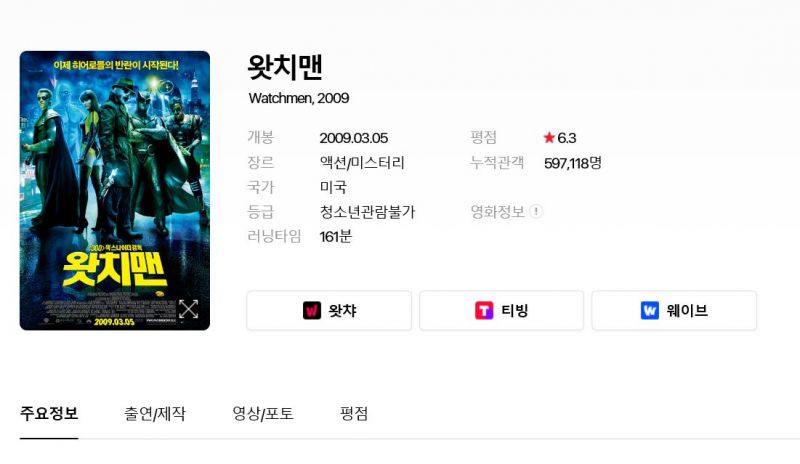Open the 영화정보 info exclamation icon

[536, 211]
